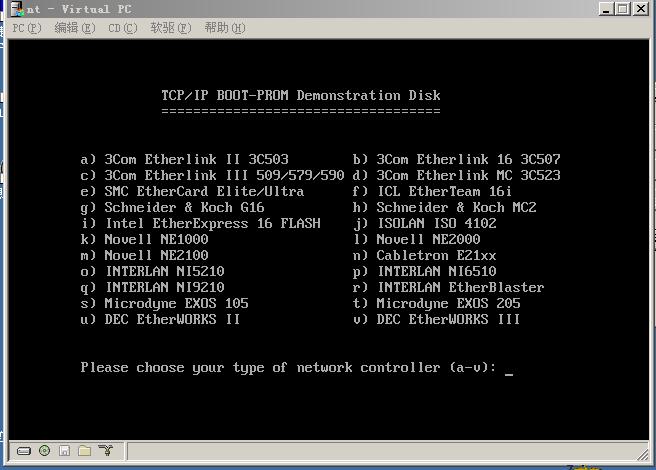Viewport: 656px width, 470px height.
Task: Click option o) INTERLAN NI5210
Action: pyautogui.click(x=153, y=271)
